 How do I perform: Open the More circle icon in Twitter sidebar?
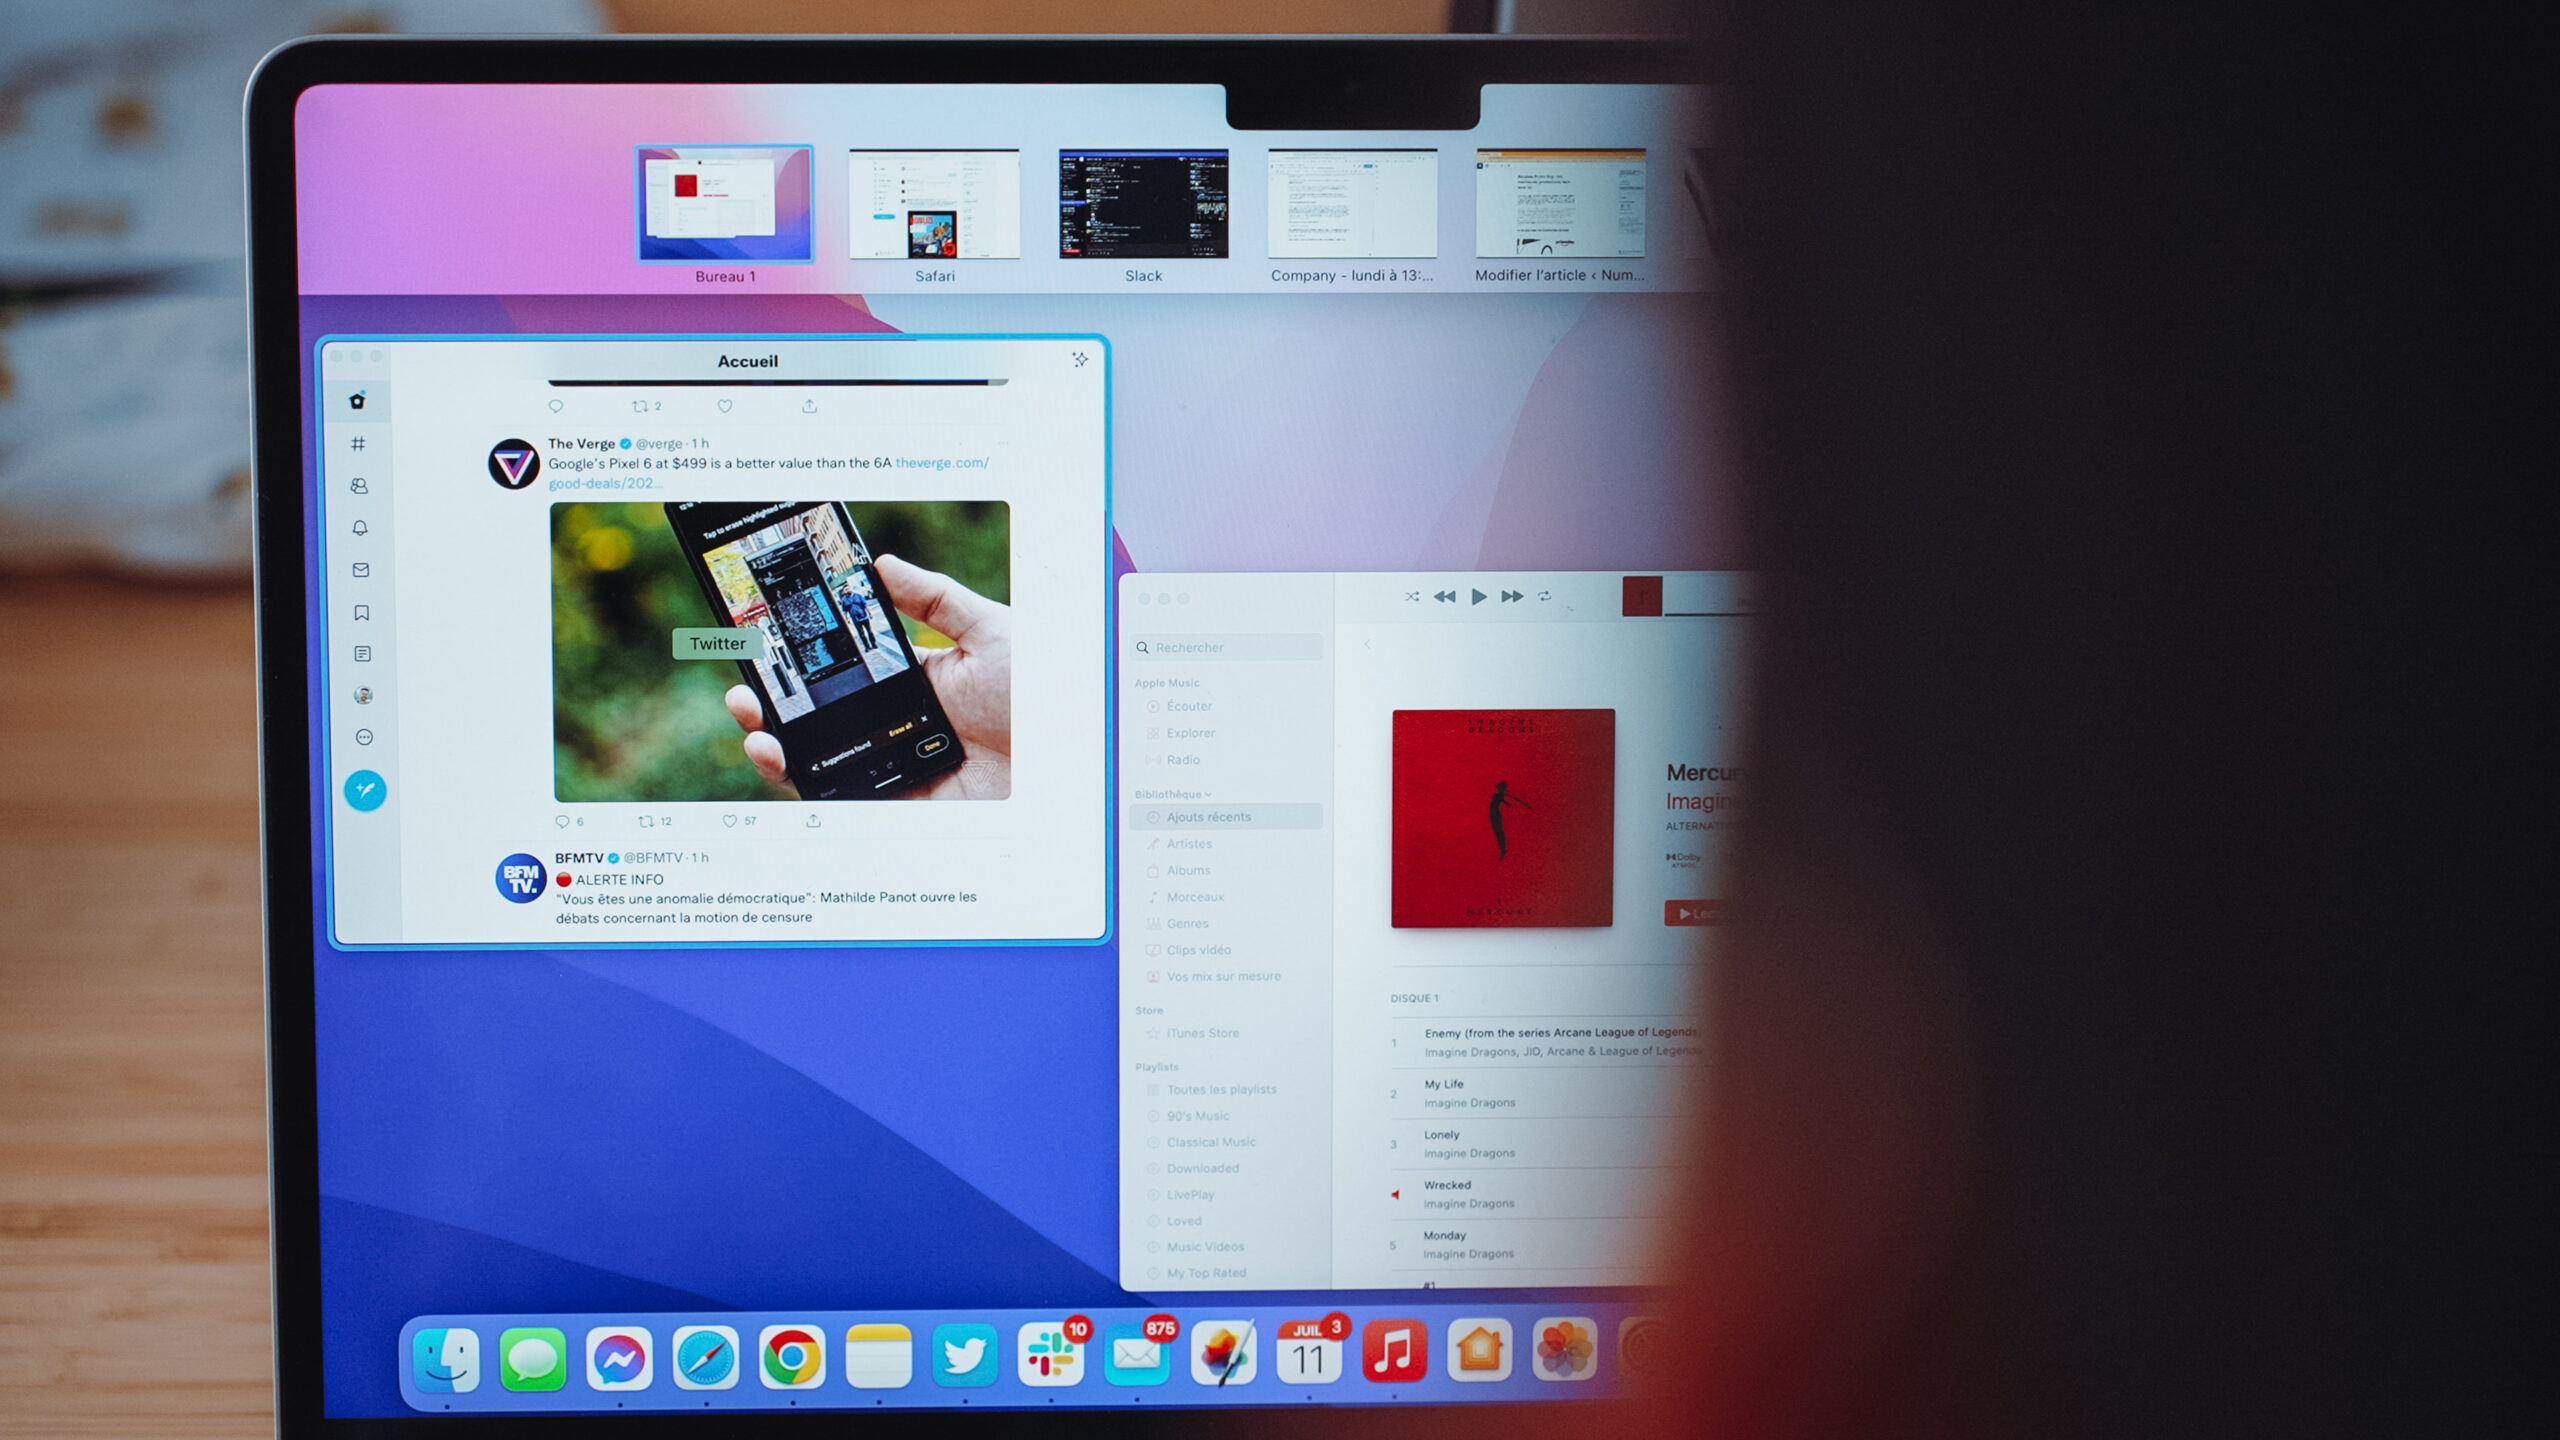(364, 737)
